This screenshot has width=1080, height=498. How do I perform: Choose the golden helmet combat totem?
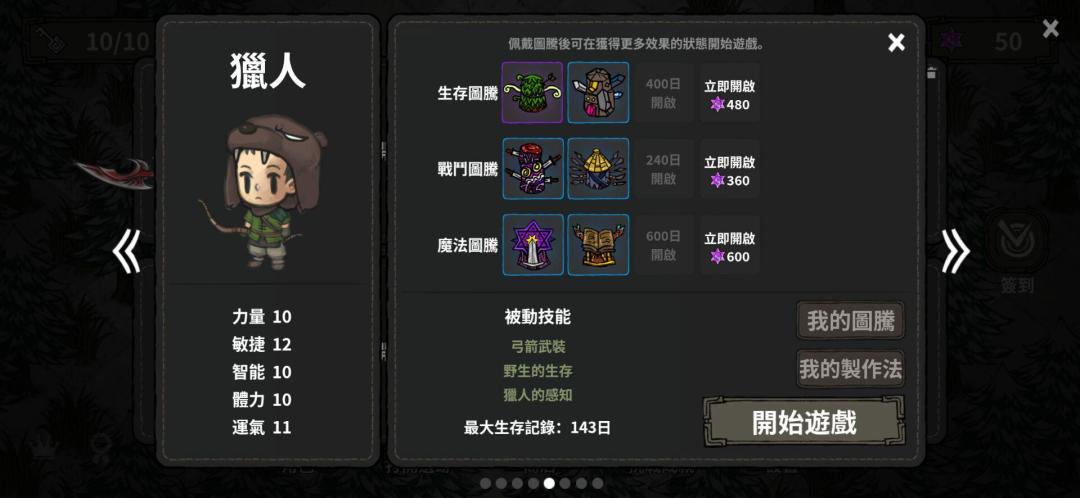(x=598, y=169)
